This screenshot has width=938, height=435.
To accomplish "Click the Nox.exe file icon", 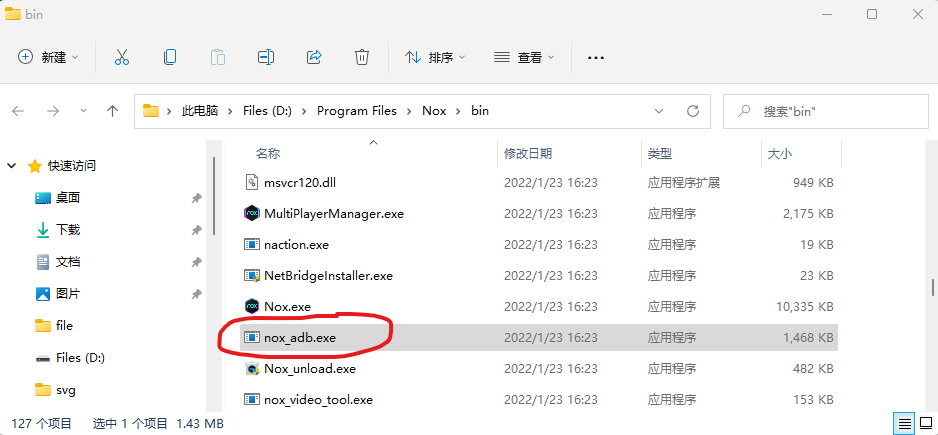I will pos(251,306).
